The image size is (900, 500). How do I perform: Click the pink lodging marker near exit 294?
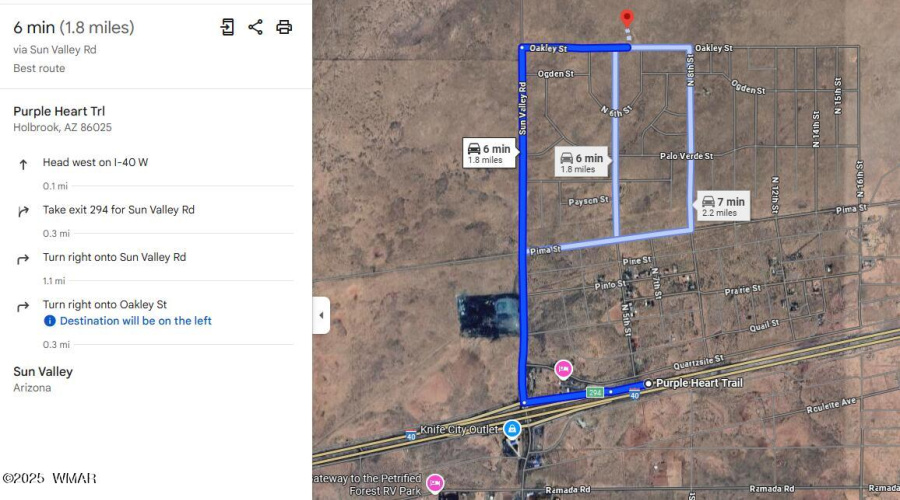point(564,369)
